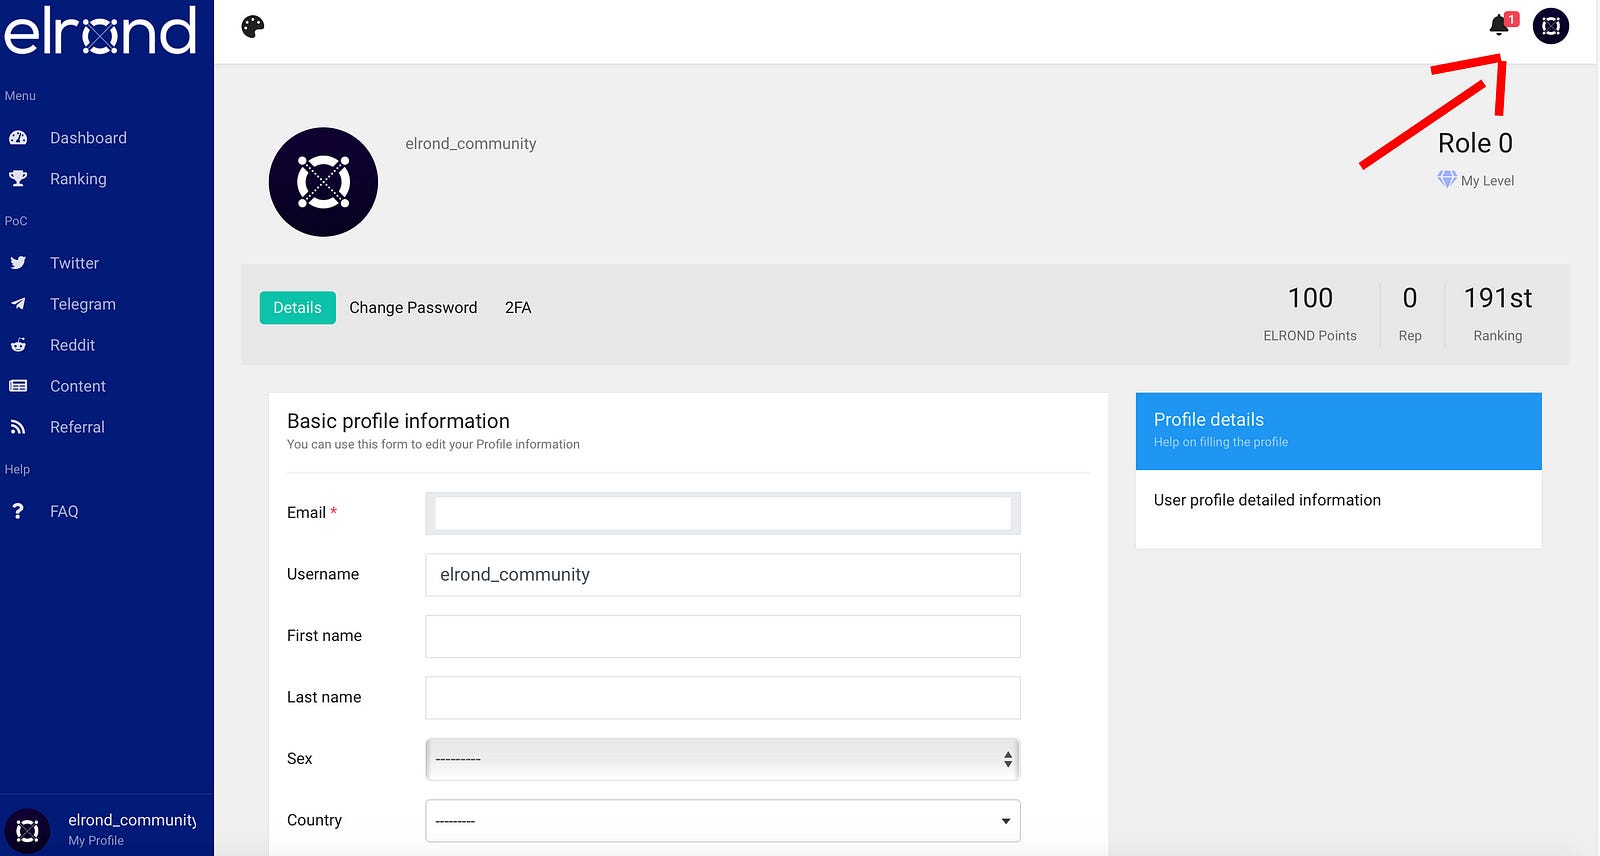
Task: Click the Telegram paper plane icon
Action: (18, 304)
